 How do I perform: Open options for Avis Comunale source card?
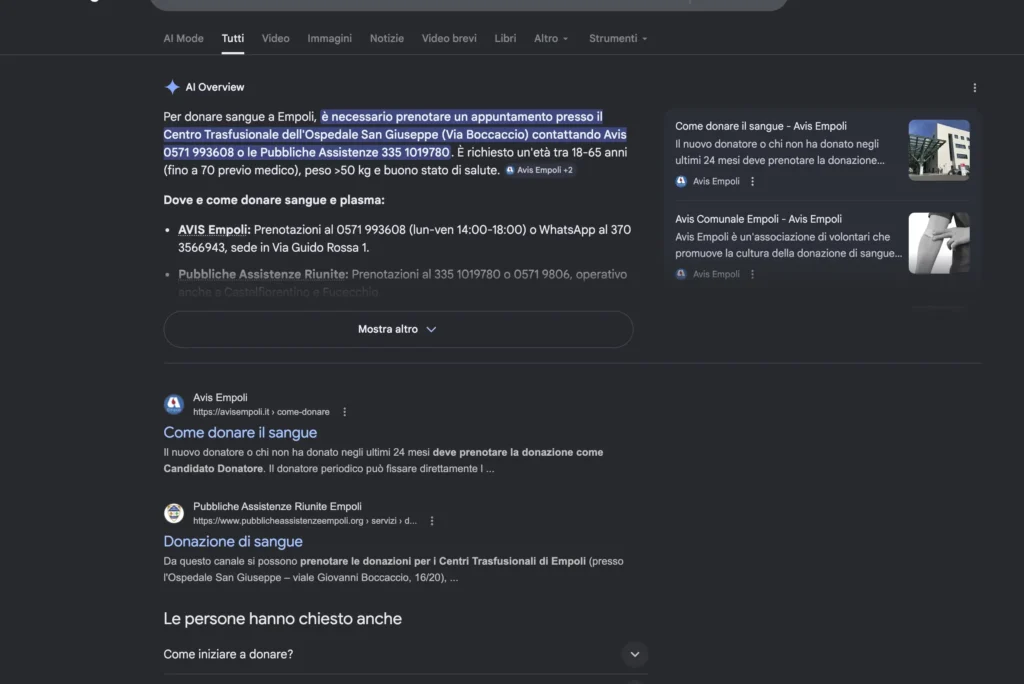752,274
